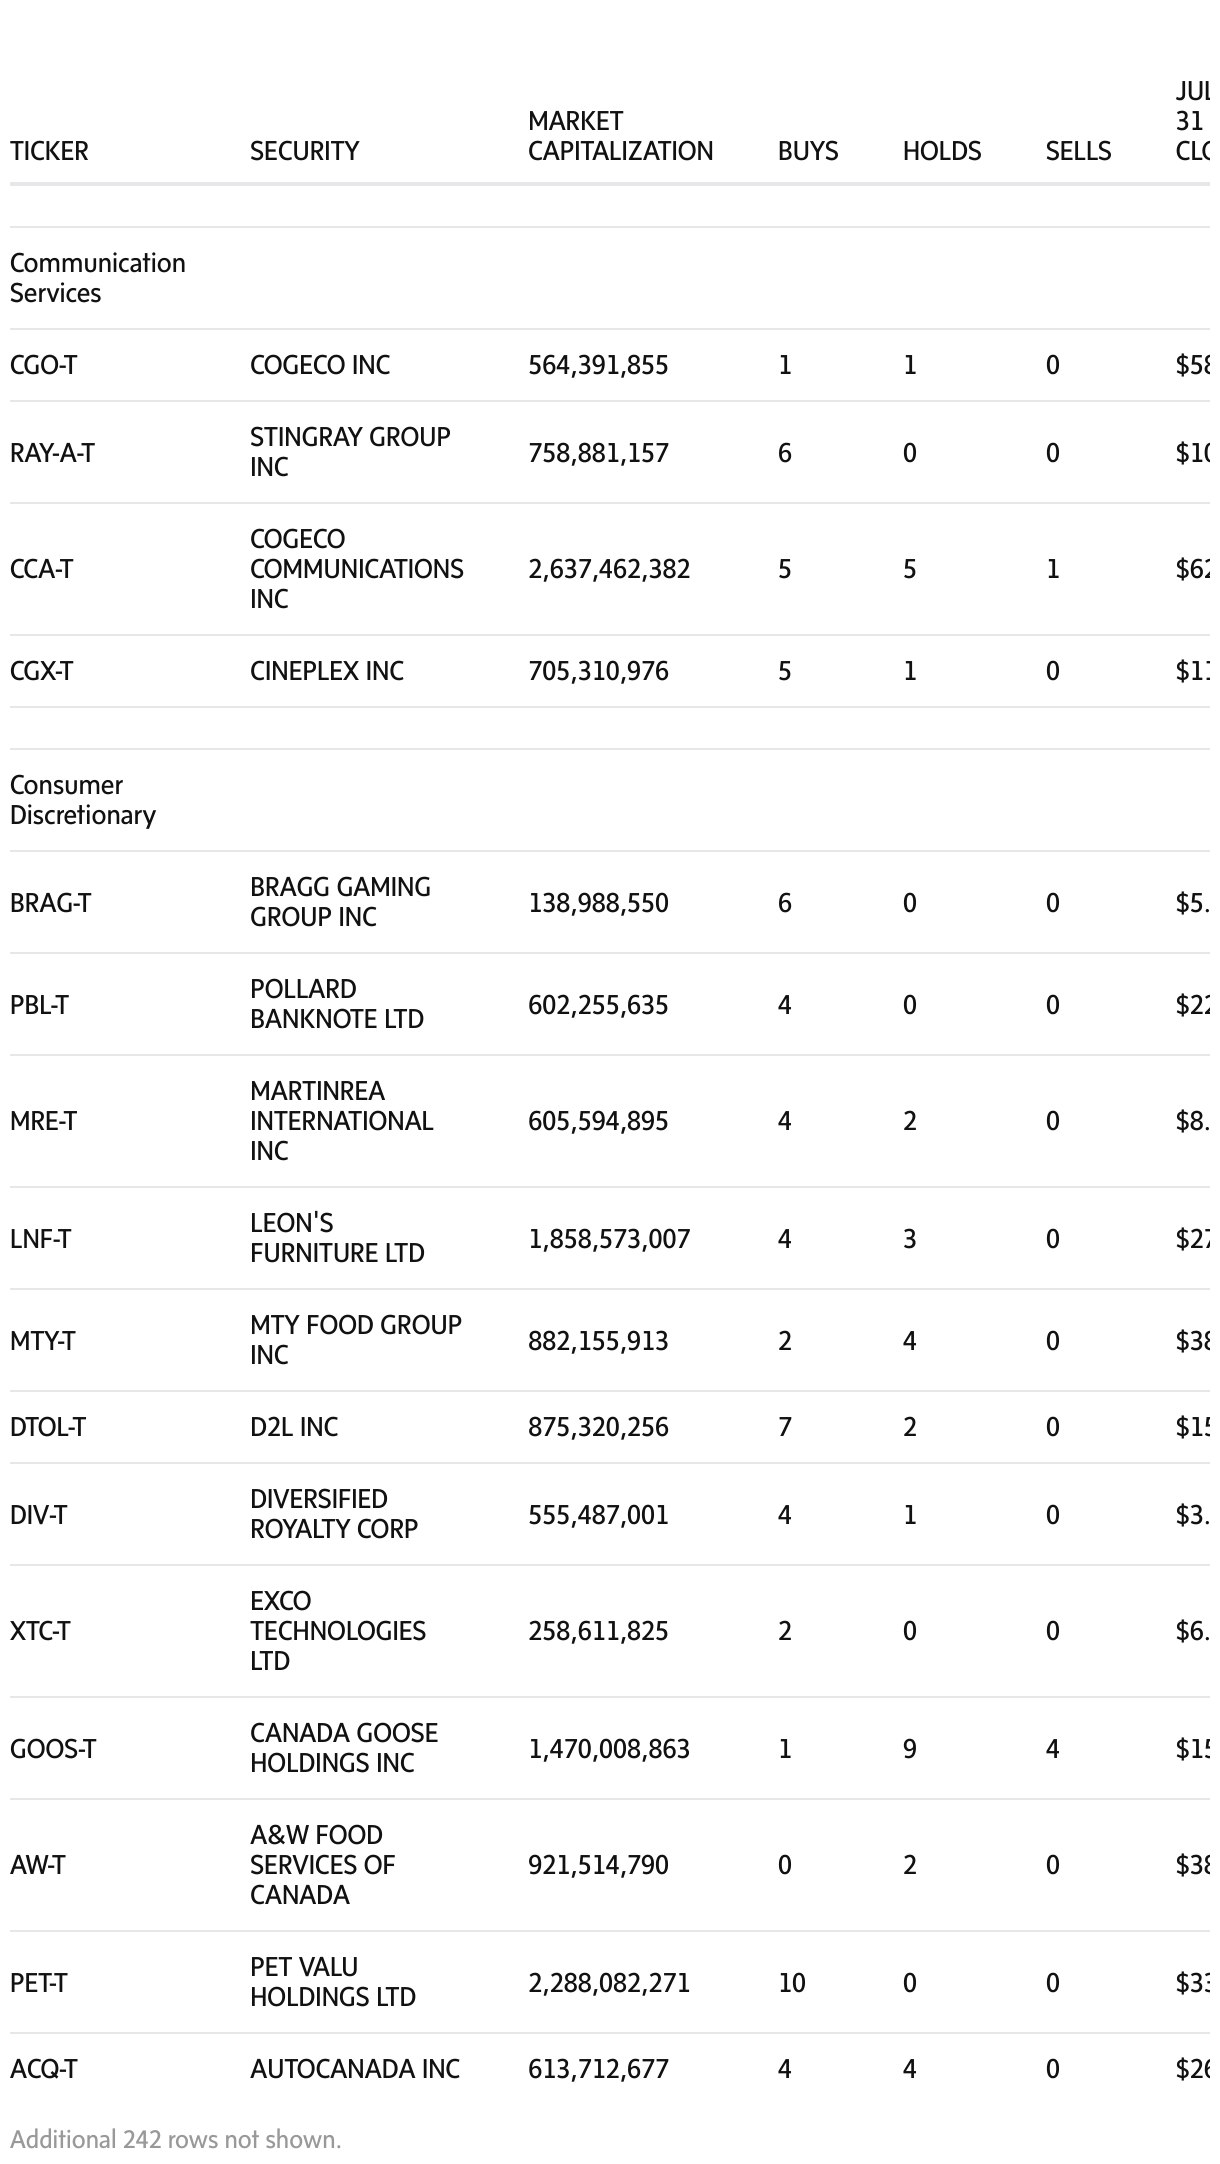Select the RAY-A-T ticker cell
The image size is (1220, 2164).
[52, 453]
